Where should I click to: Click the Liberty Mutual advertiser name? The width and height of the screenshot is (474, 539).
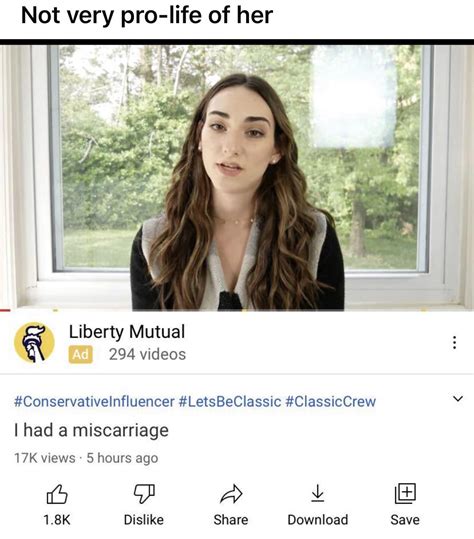tap(127, 332)
